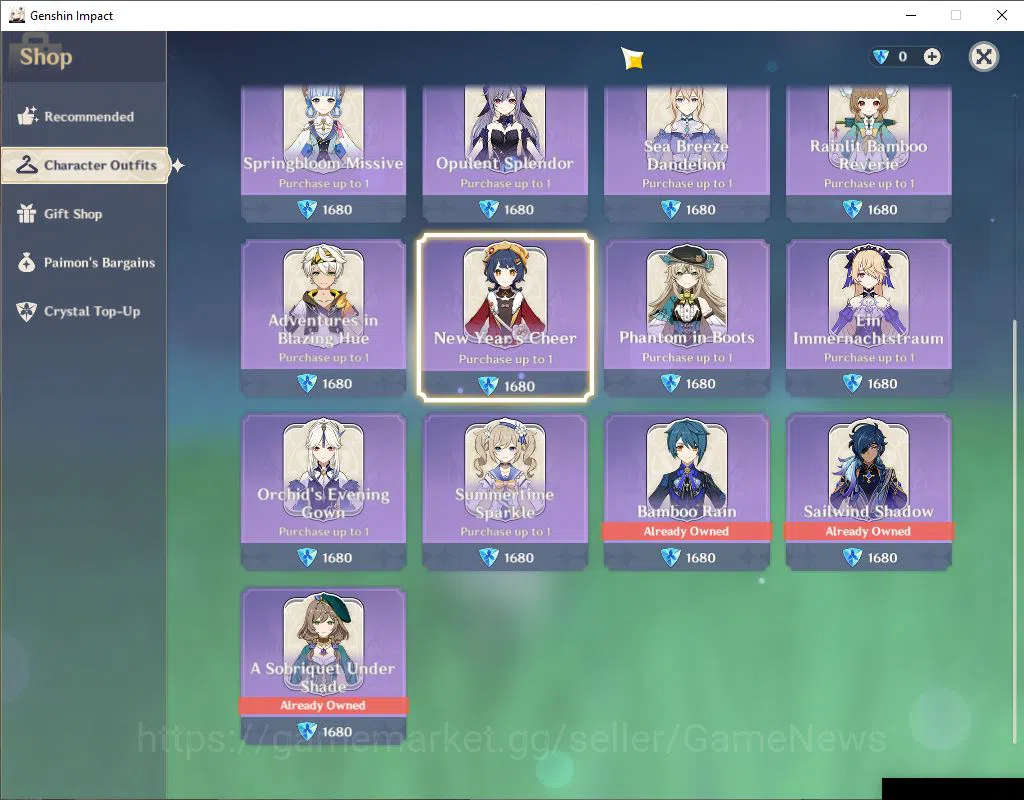The height and width of the screenshot is (800, 1024).
Task: Click 'Purchase up to 1' under Phantom in Boots
Action: (687, 357)
